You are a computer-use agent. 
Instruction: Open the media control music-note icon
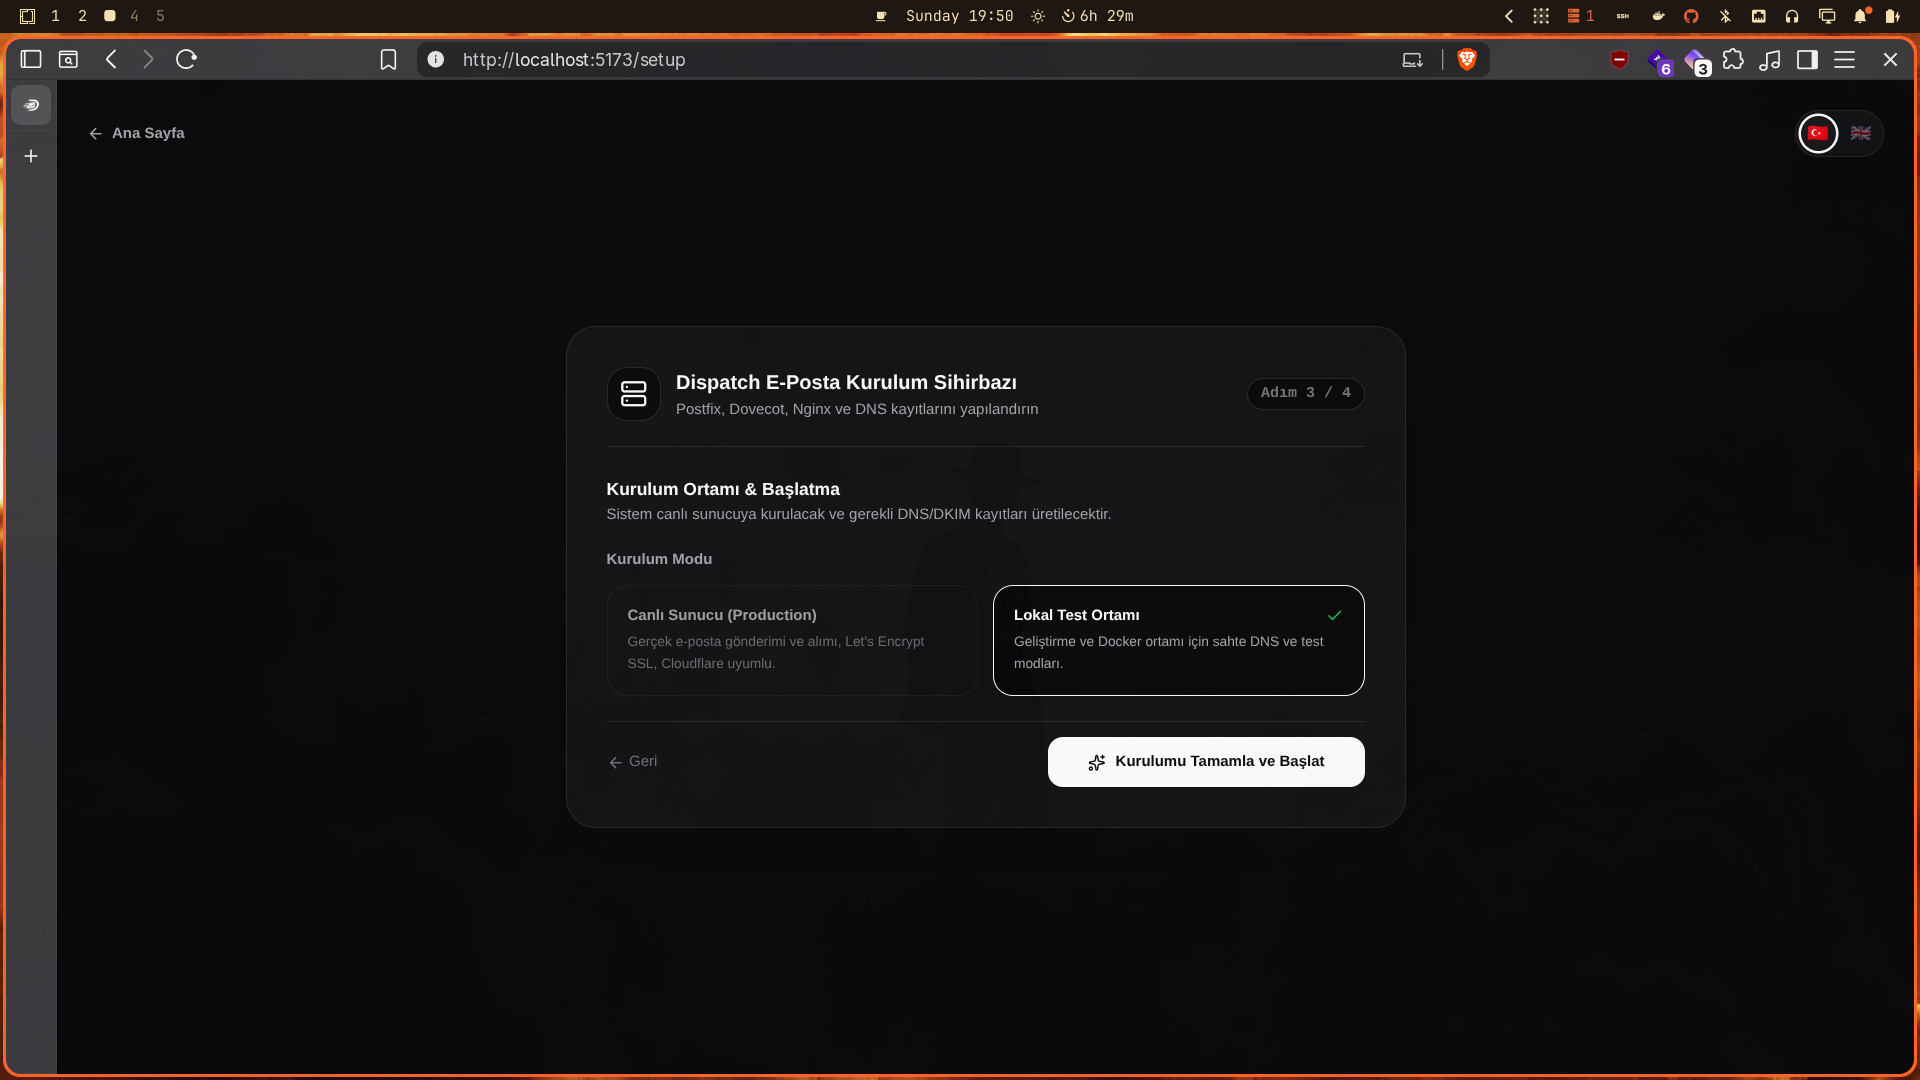pos(1770,60)
